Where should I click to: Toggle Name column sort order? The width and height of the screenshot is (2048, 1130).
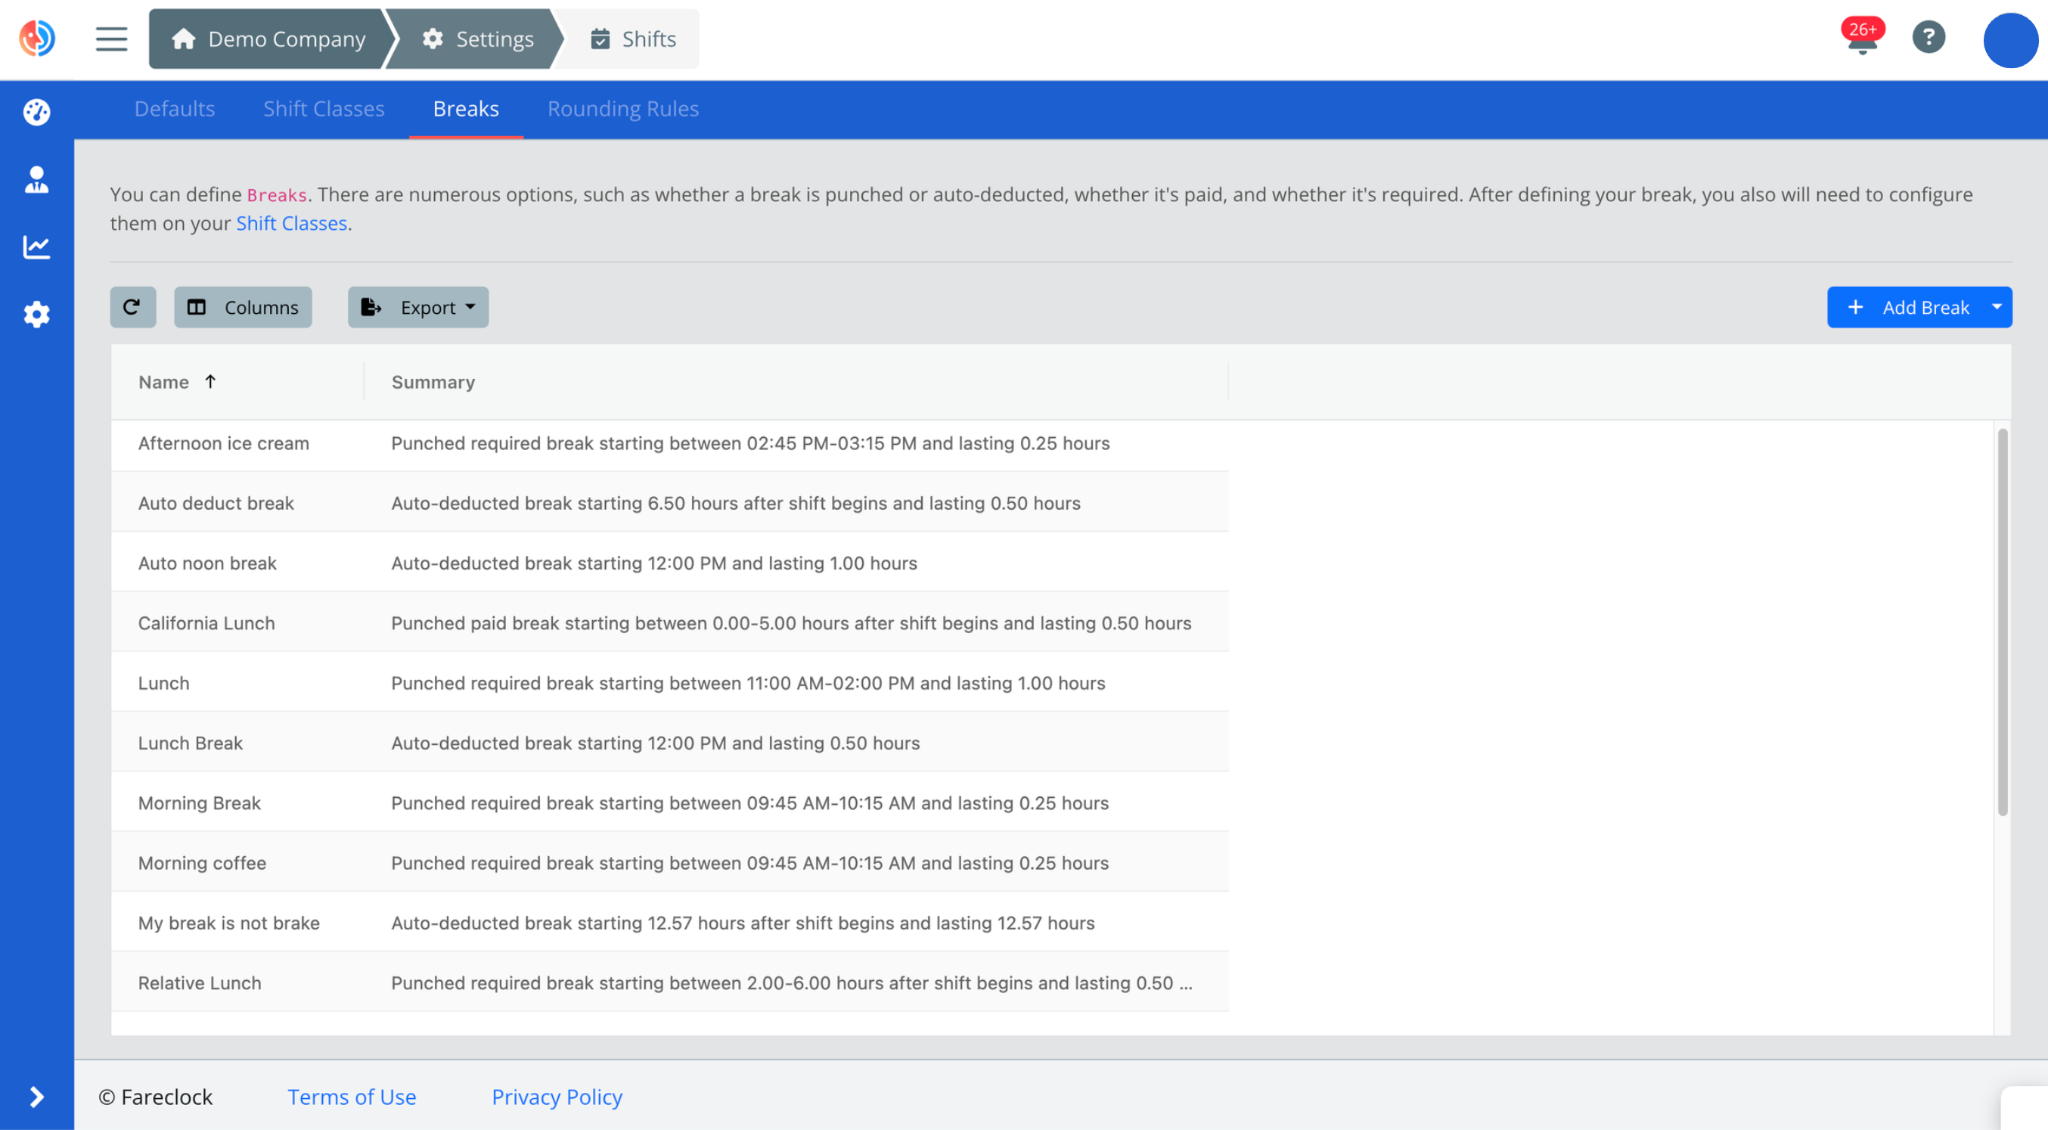(177, 381)
